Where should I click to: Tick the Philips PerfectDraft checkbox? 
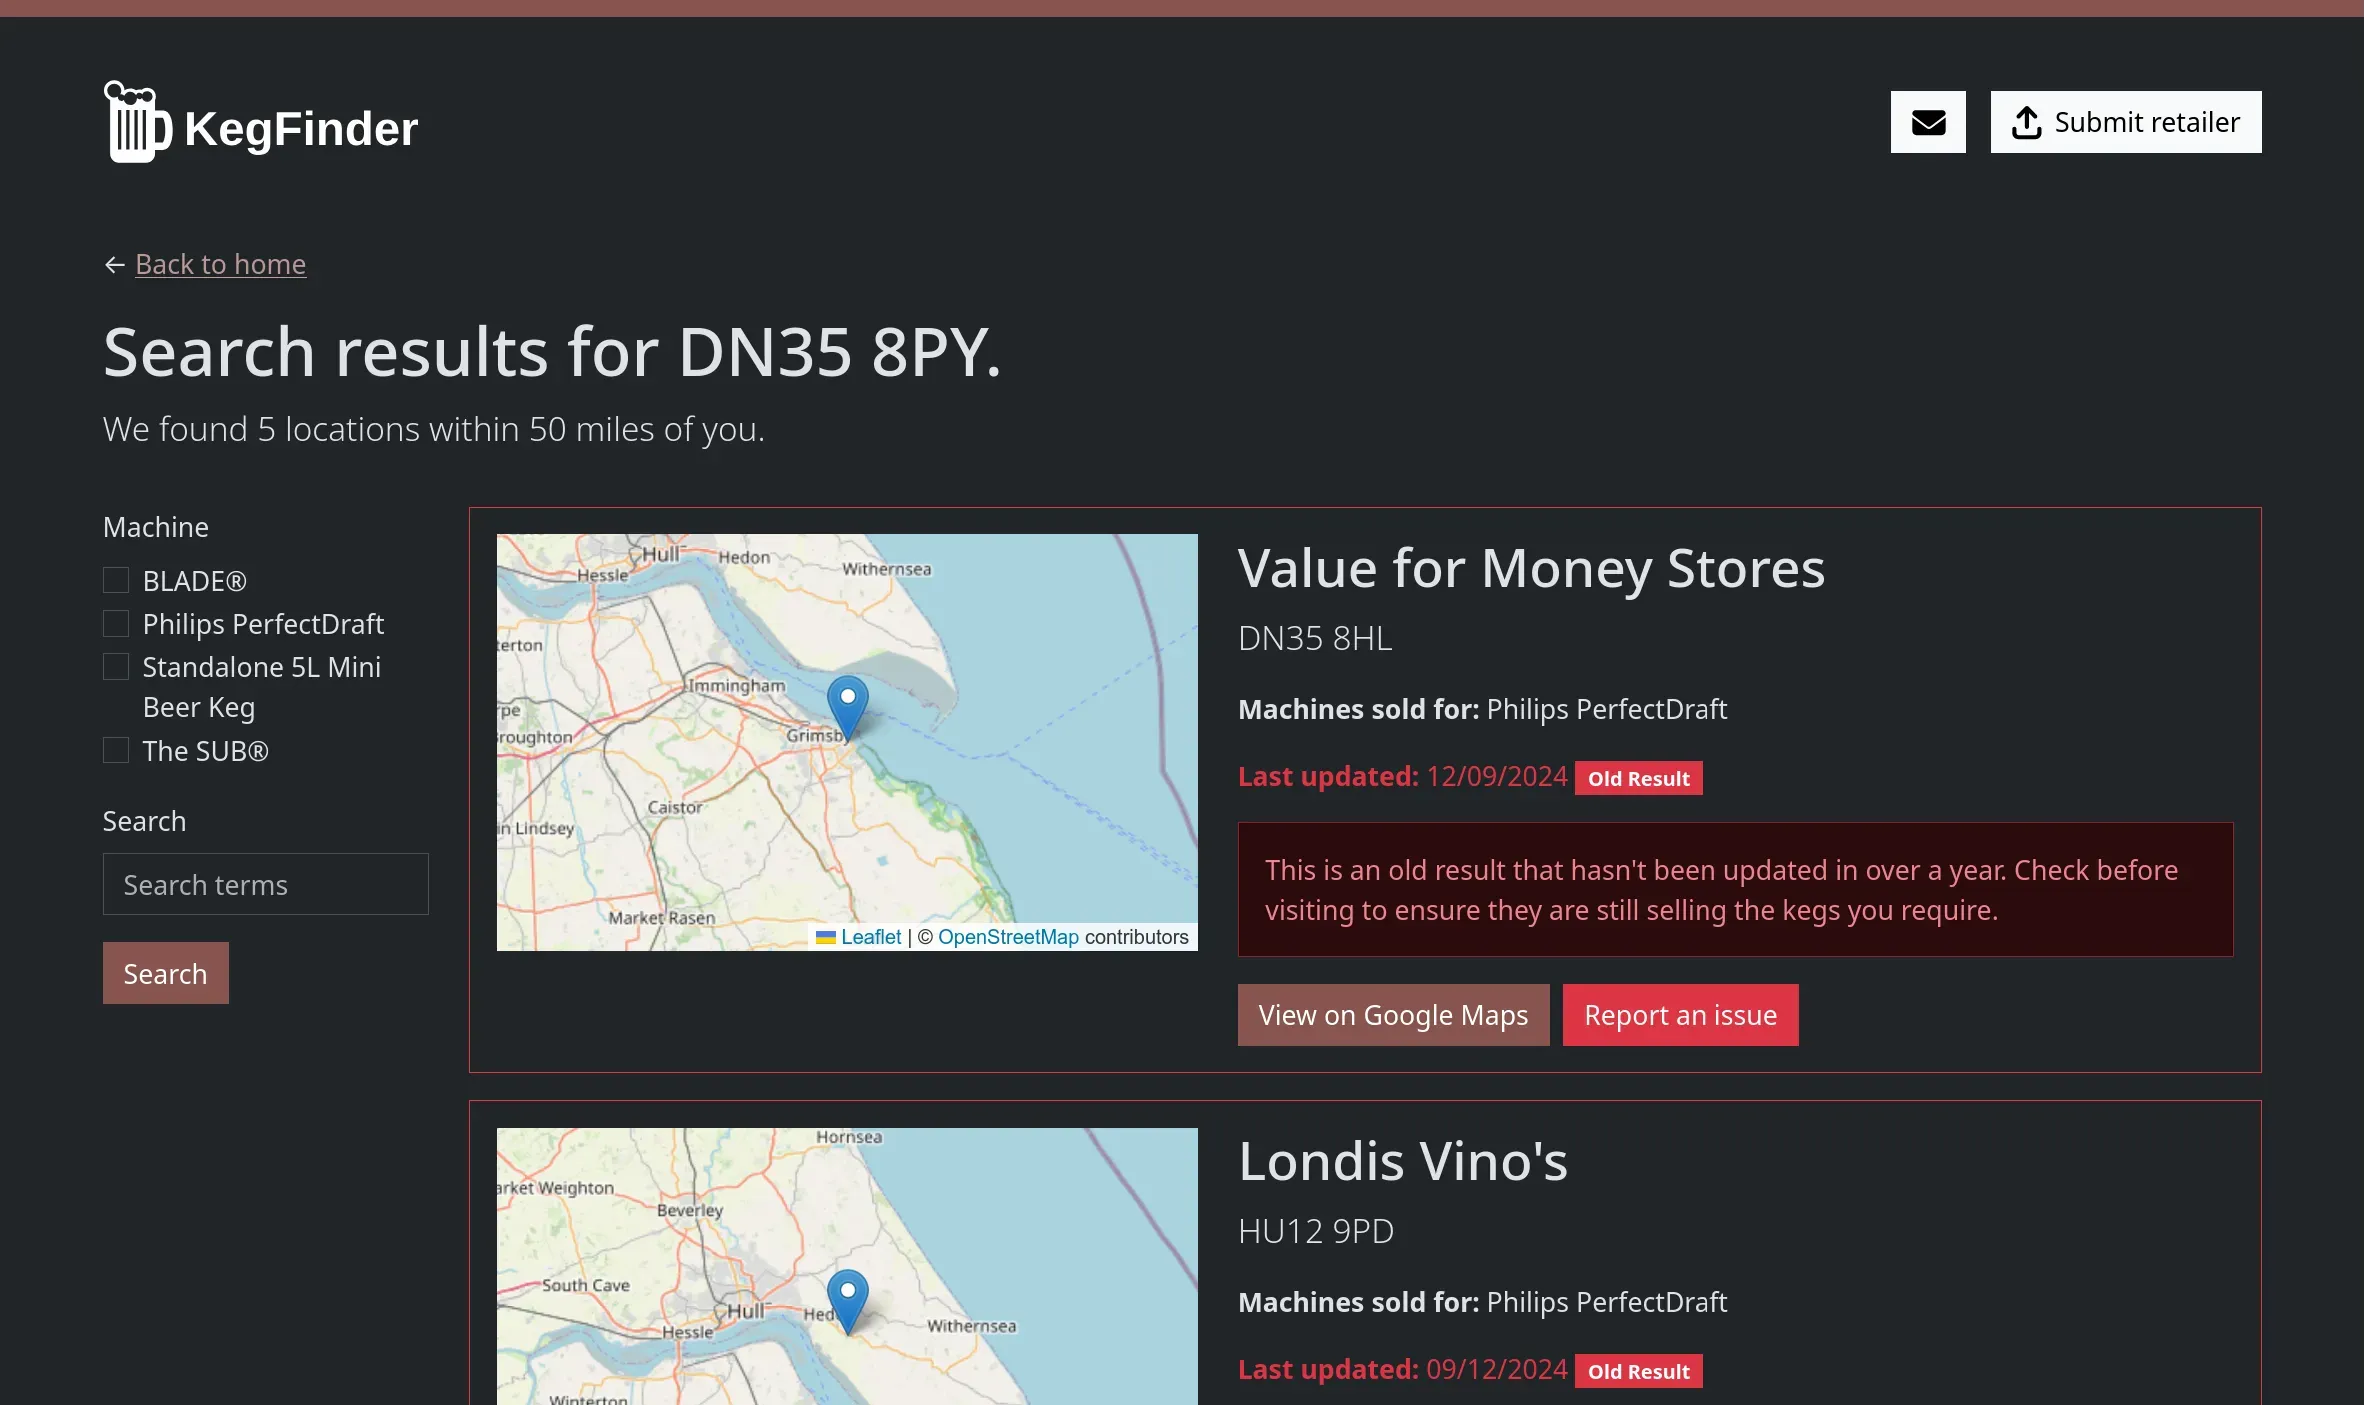pyautogui.click(x=116, y=623)
